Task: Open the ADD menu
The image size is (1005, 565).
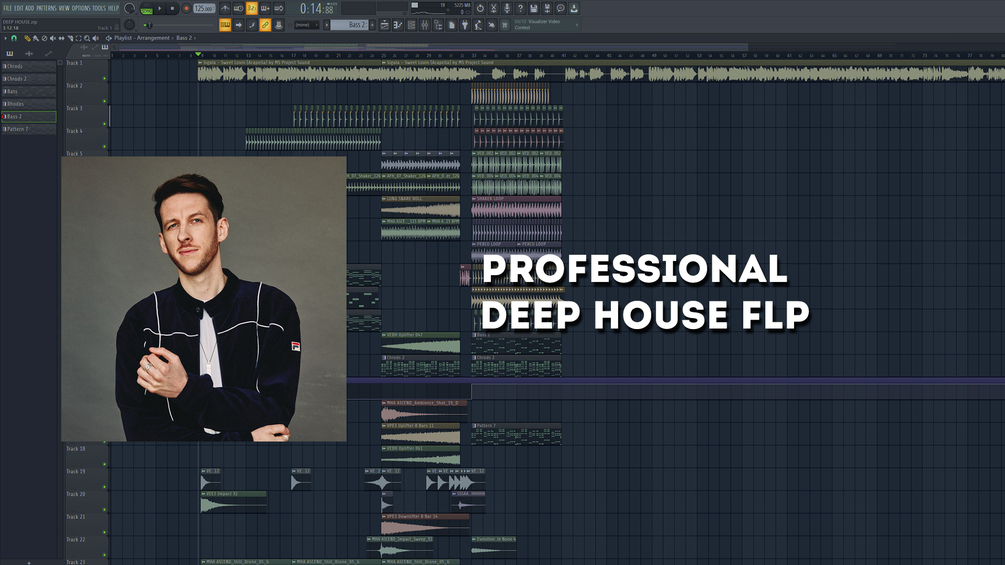Action: tap(29, 8)
